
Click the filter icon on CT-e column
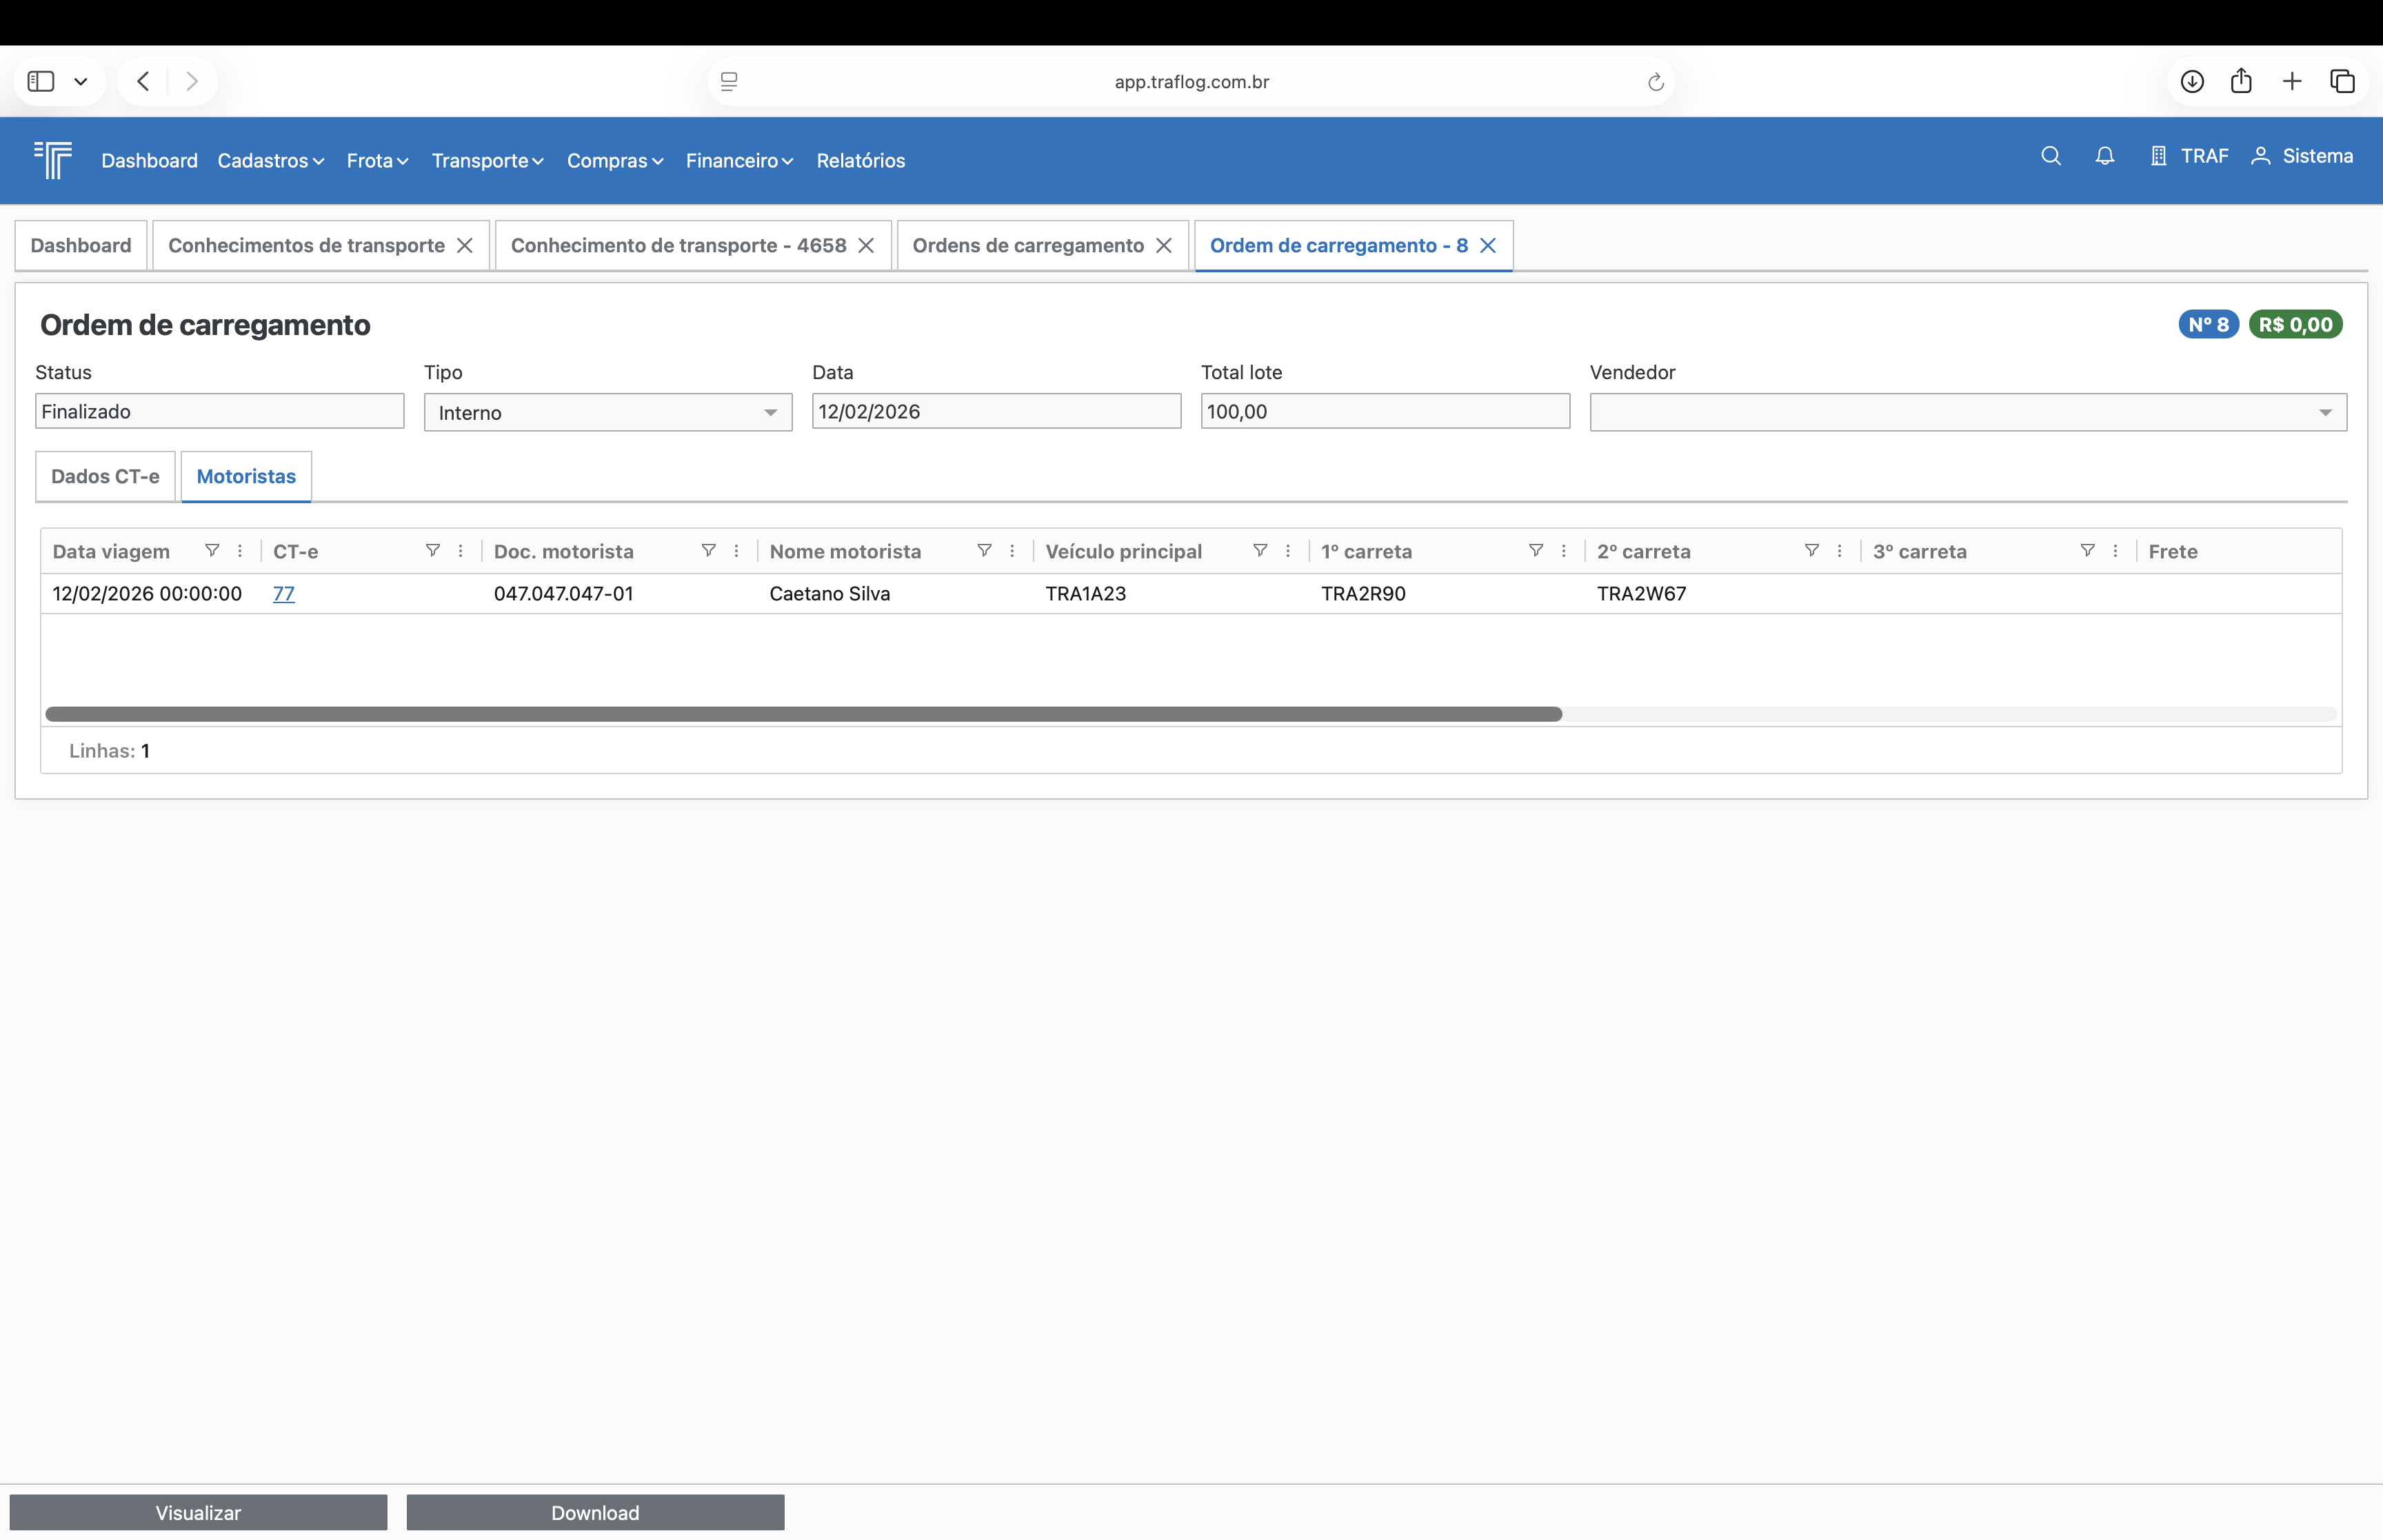pyautogui.click(x=432, y=551)
